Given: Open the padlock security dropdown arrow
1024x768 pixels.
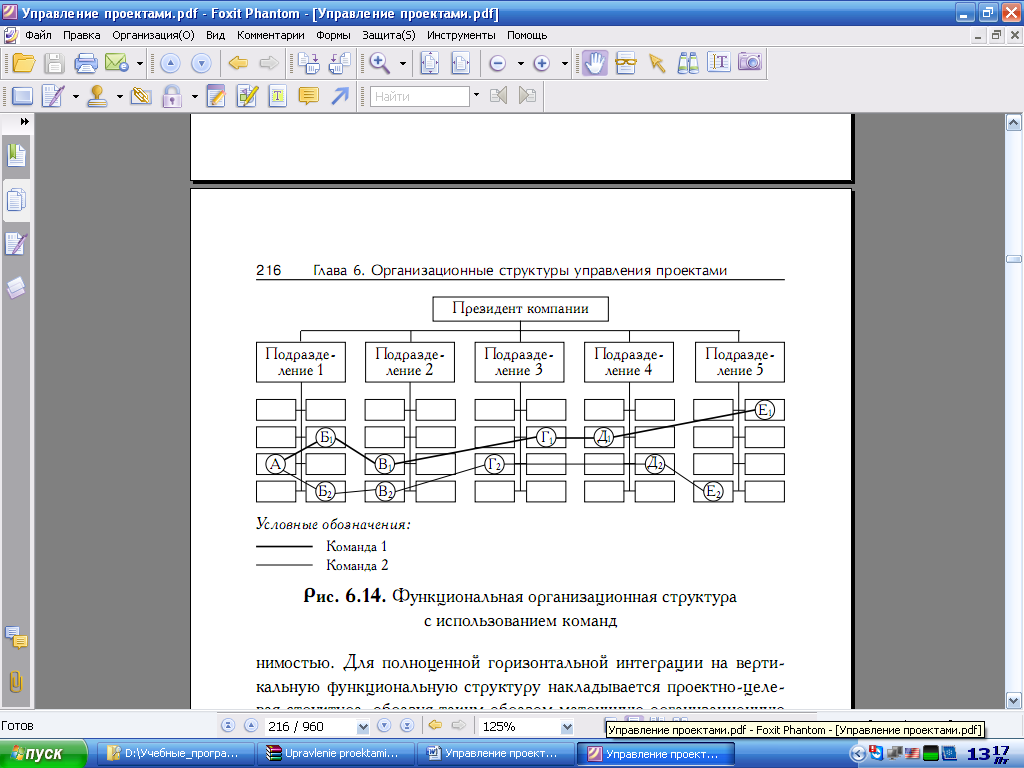Looking at the screenshot, I should [x=194, y=97].
